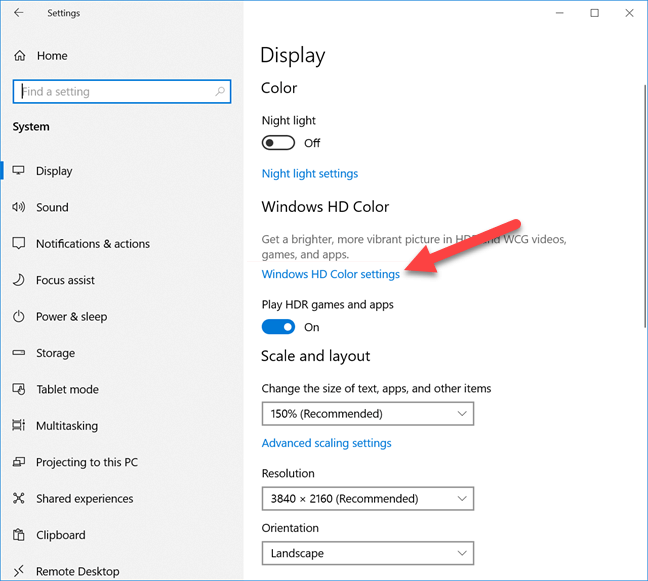648x581 pixels.
Task: Click the Sound speaker icon
Action: point(19,207)
